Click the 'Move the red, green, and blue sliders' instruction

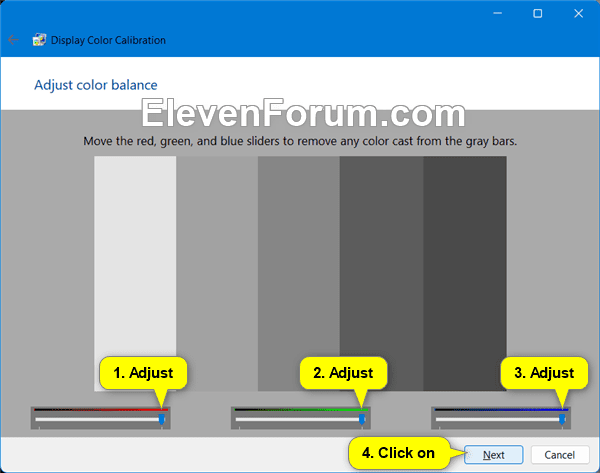coord(300,141)
